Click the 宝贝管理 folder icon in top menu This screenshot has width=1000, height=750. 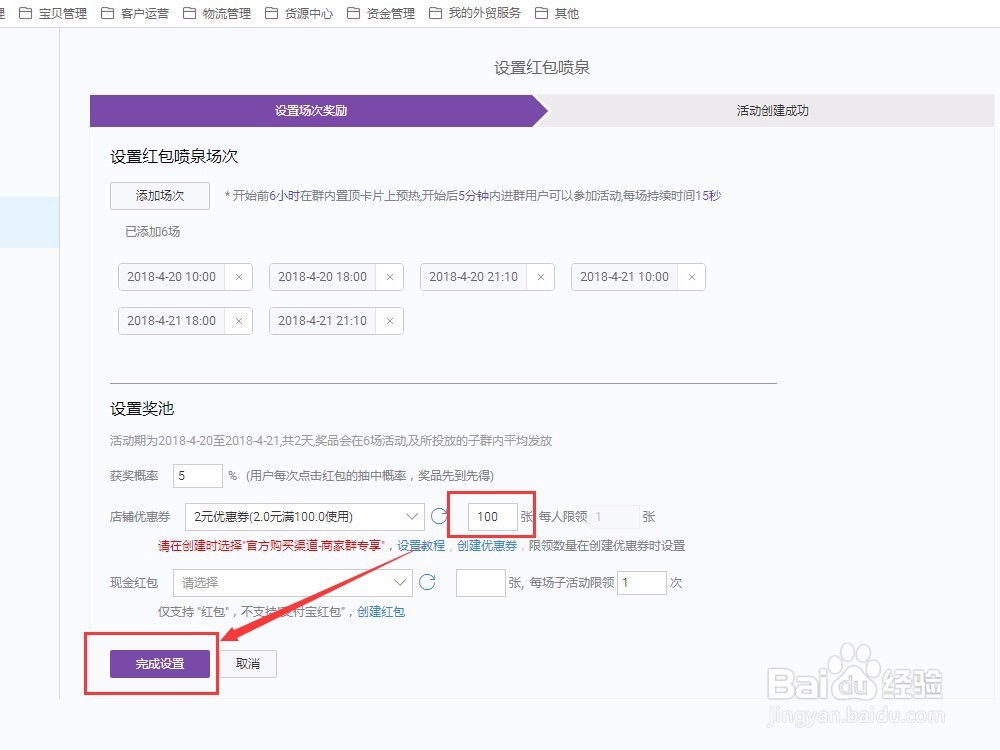(x=26, y=14)
